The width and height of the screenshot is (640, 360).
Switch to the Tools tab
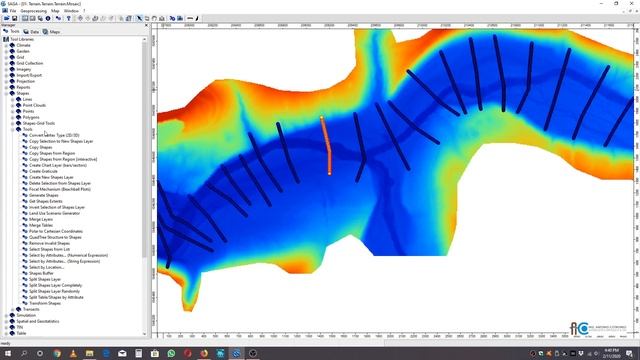[11, 31]
